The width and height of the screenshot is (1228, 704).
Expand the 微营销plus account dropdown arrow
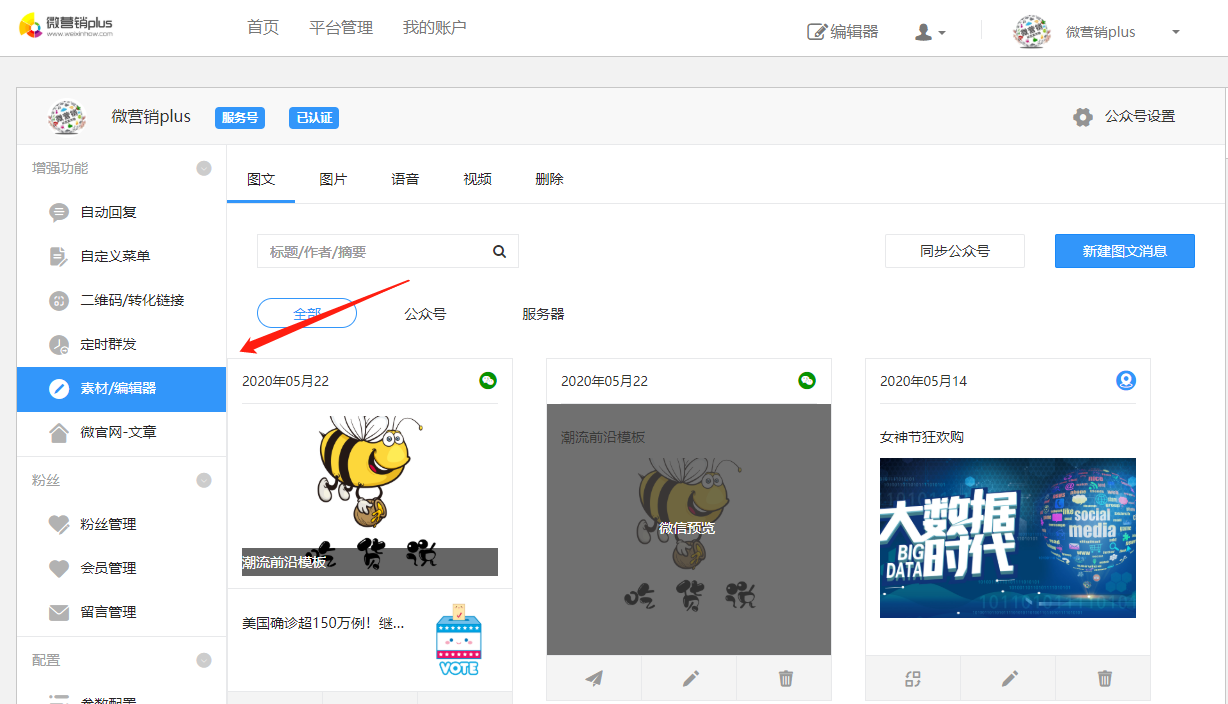[x=1176, y=32]
